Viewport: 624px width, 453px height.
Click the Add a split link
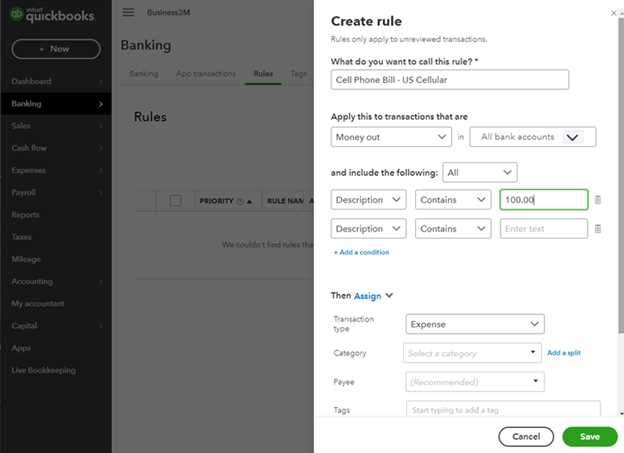(564, 353)
